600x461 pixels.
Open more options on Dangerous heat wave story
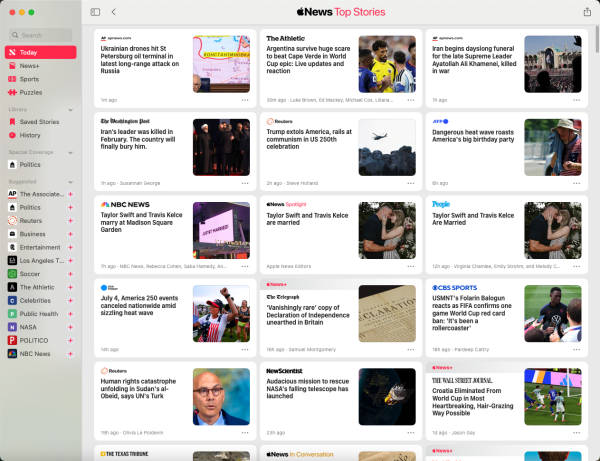click(x=576, y=183)
